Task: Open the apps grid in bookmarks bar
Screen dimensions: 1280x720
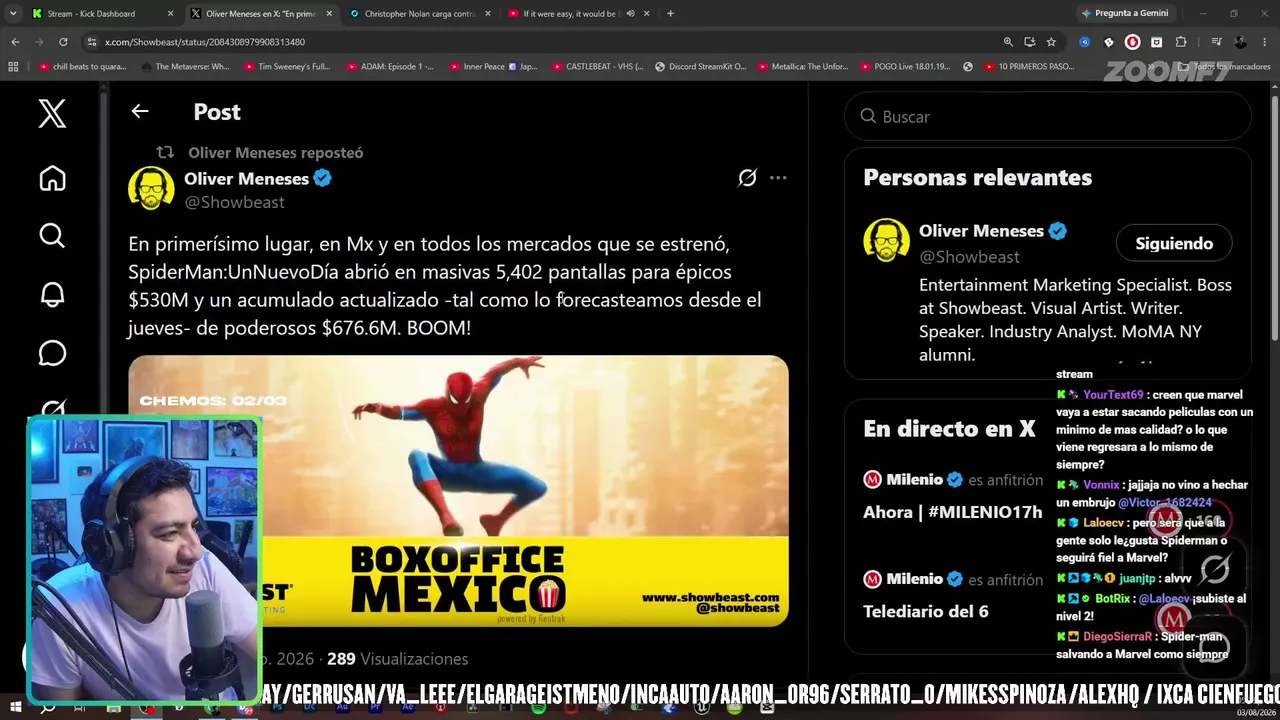Action: click(x=13, y=67)
